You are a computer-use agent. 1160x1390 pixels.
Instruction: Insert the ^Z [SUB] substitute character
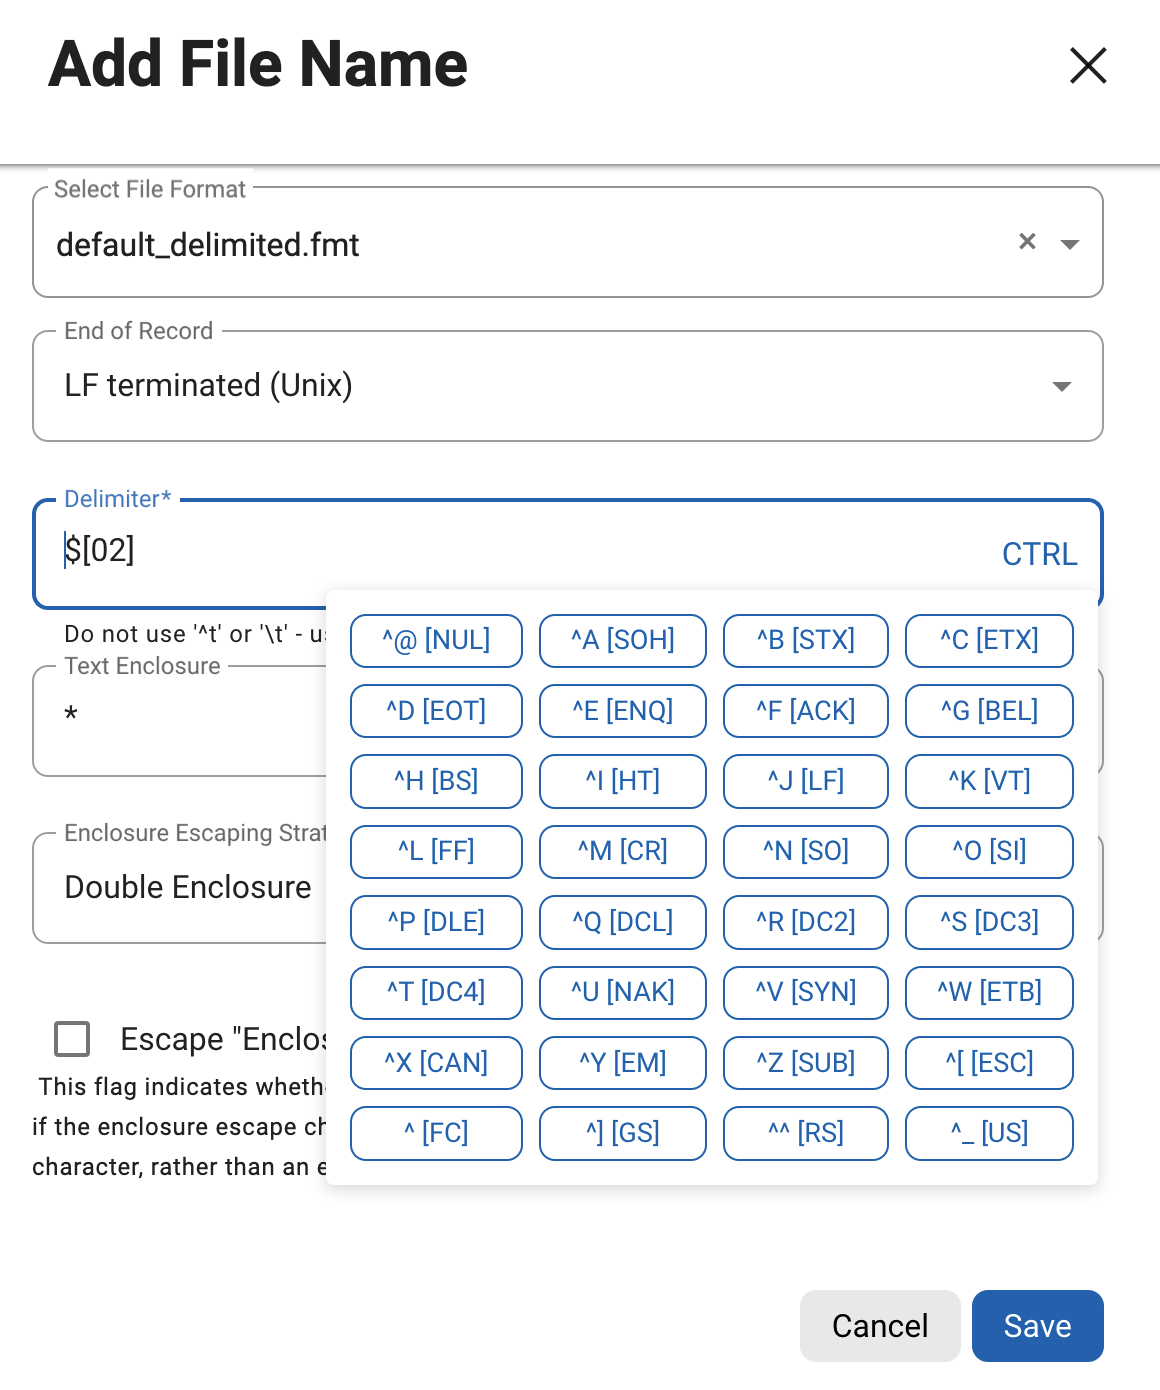pos(805,1063)
